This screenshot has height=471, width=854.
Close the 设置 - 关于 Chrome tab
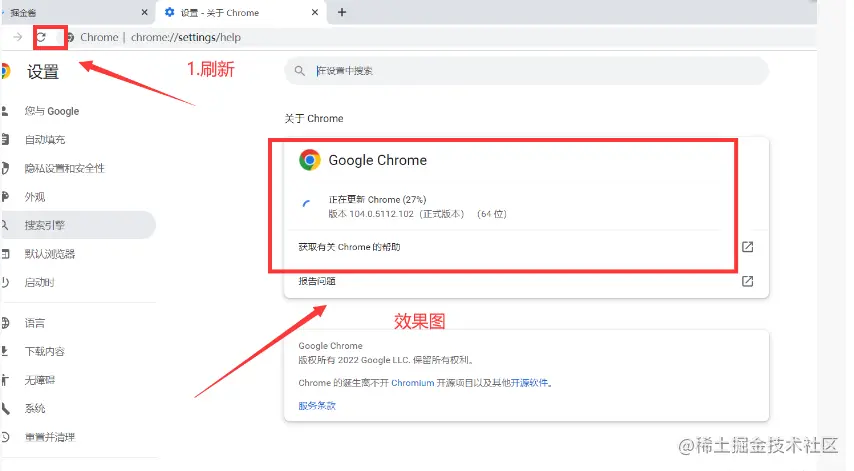tap(315, 12)
